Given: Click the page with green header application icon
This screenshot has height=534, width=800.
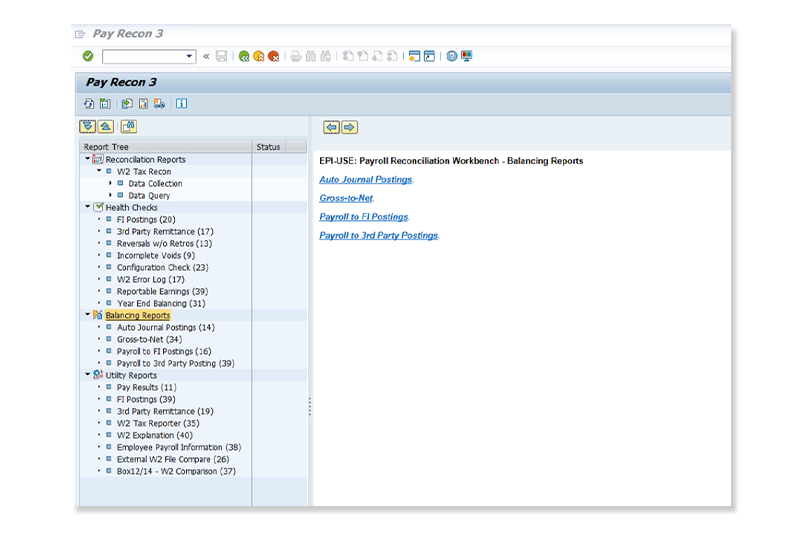Looking at the screenshot, I should click(105, 104).
